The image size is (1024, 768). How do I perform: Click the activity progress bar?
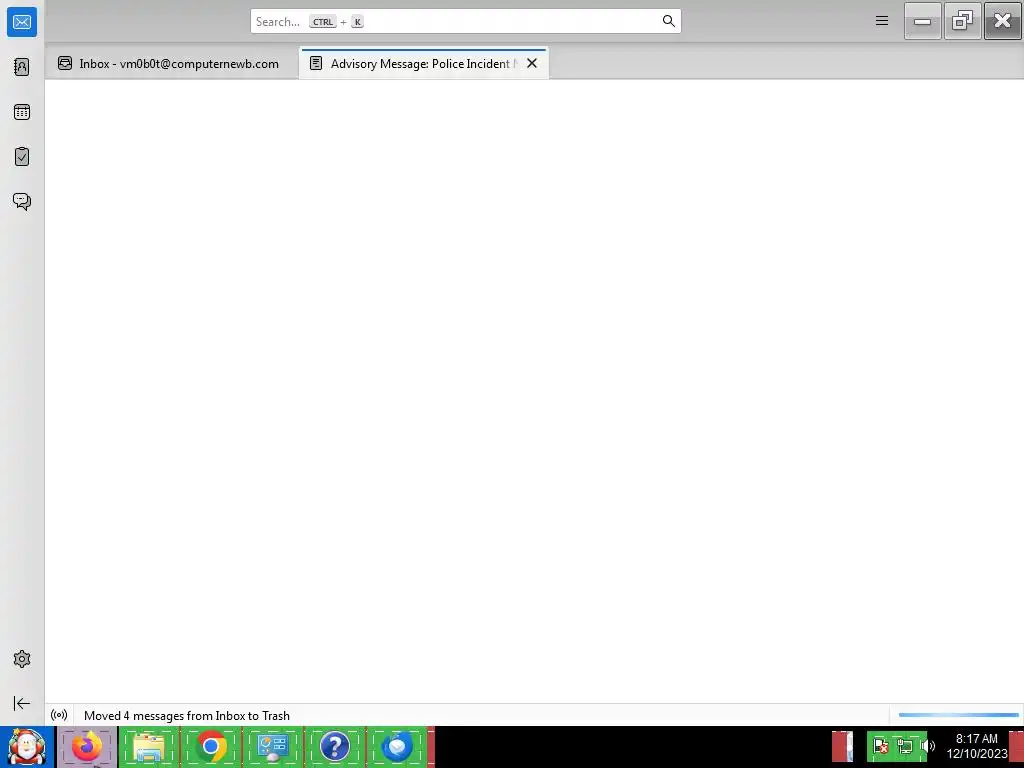pos(958,715)
